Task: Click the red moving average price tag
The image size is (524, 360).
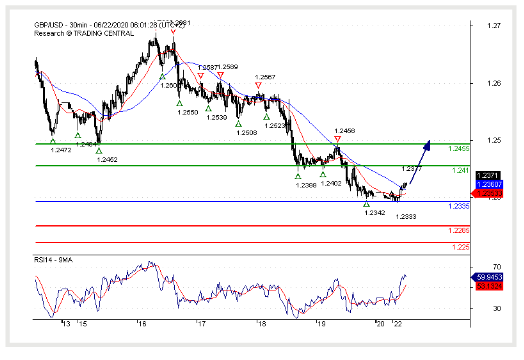Action: tap(487, 193)
